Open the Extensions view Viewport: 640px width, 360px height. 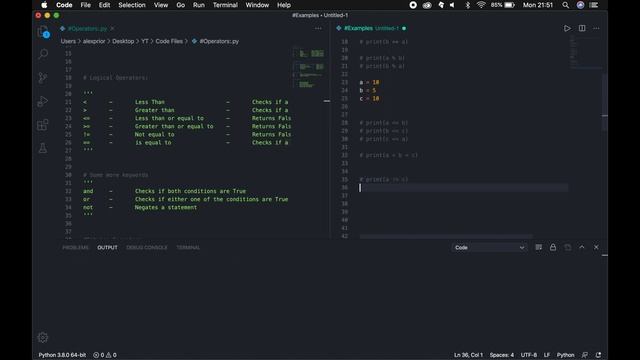click(x=43, y=125)
